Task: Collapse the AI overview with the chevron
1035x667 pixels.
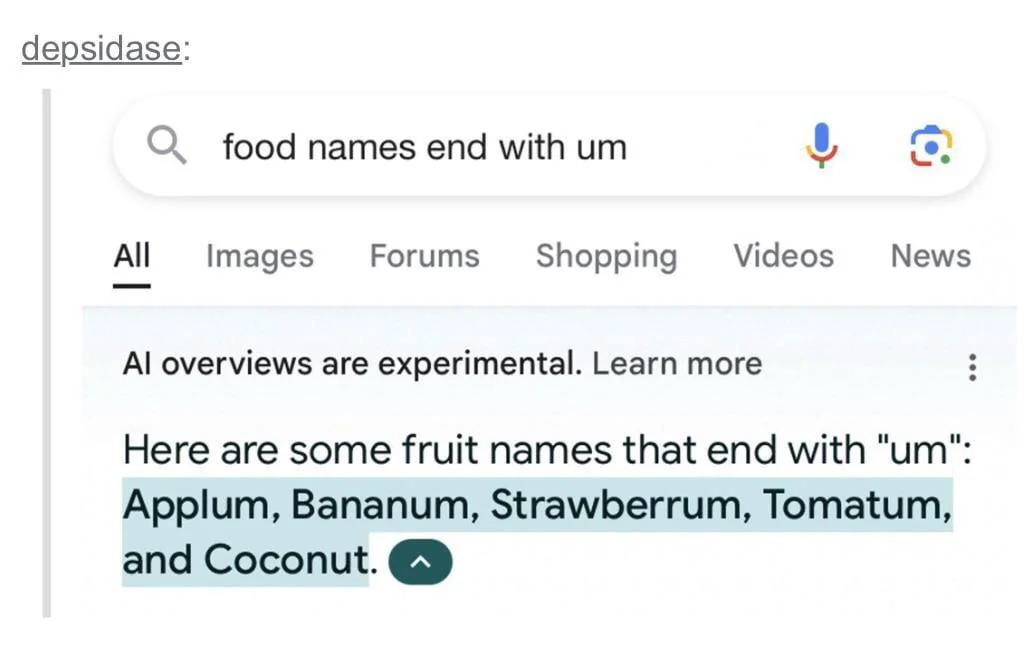Action: [x=420, y=561]
